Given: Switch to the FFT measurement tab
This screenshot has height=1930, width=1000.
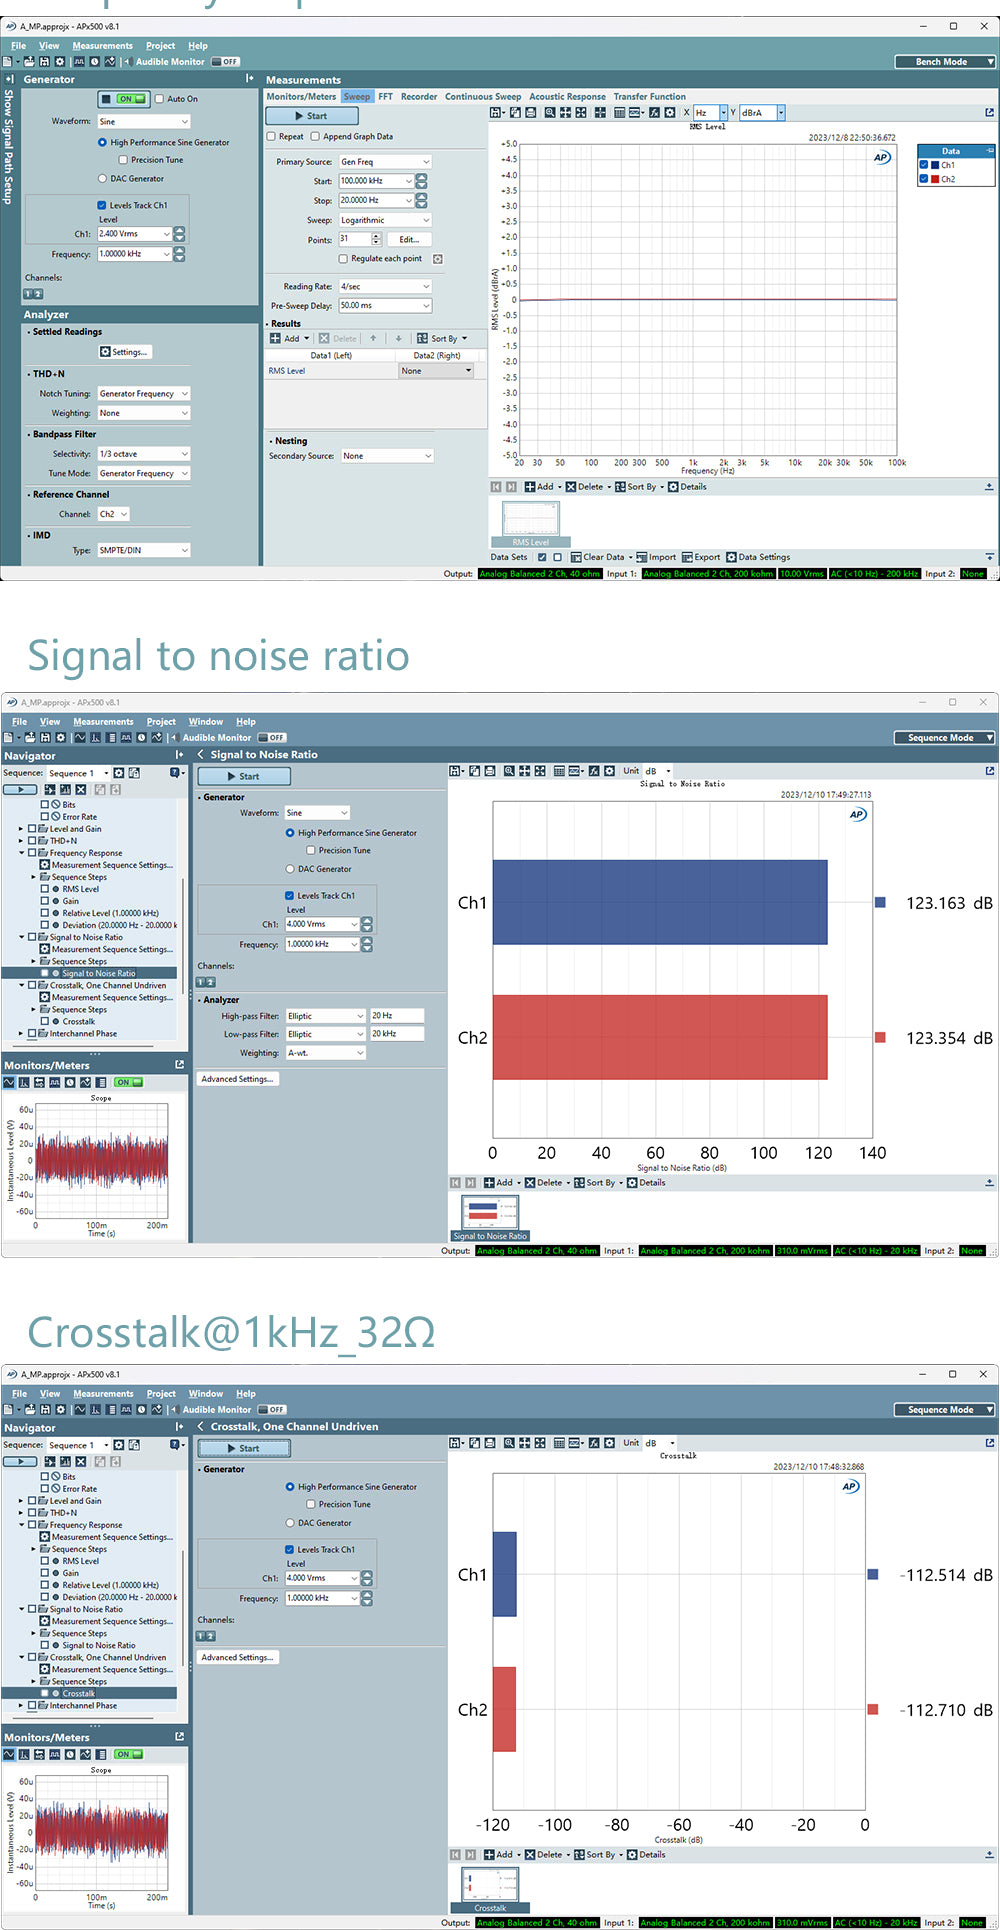Looking at the screenshot, I should coord(385,97).
